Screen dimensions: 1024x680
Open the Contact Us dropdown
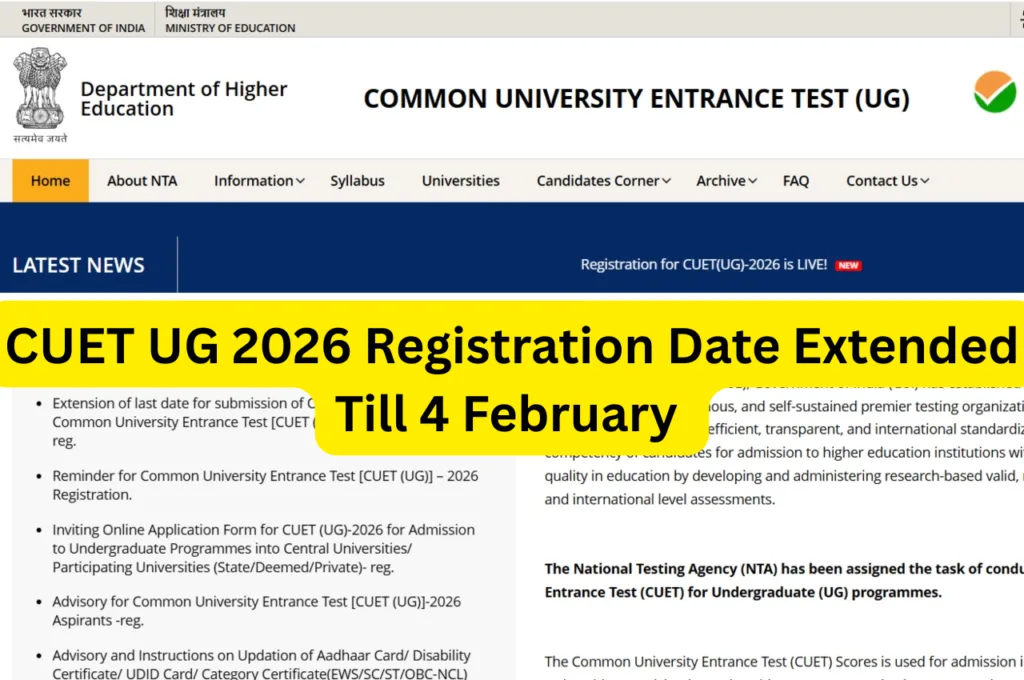[x=886, y=180]
